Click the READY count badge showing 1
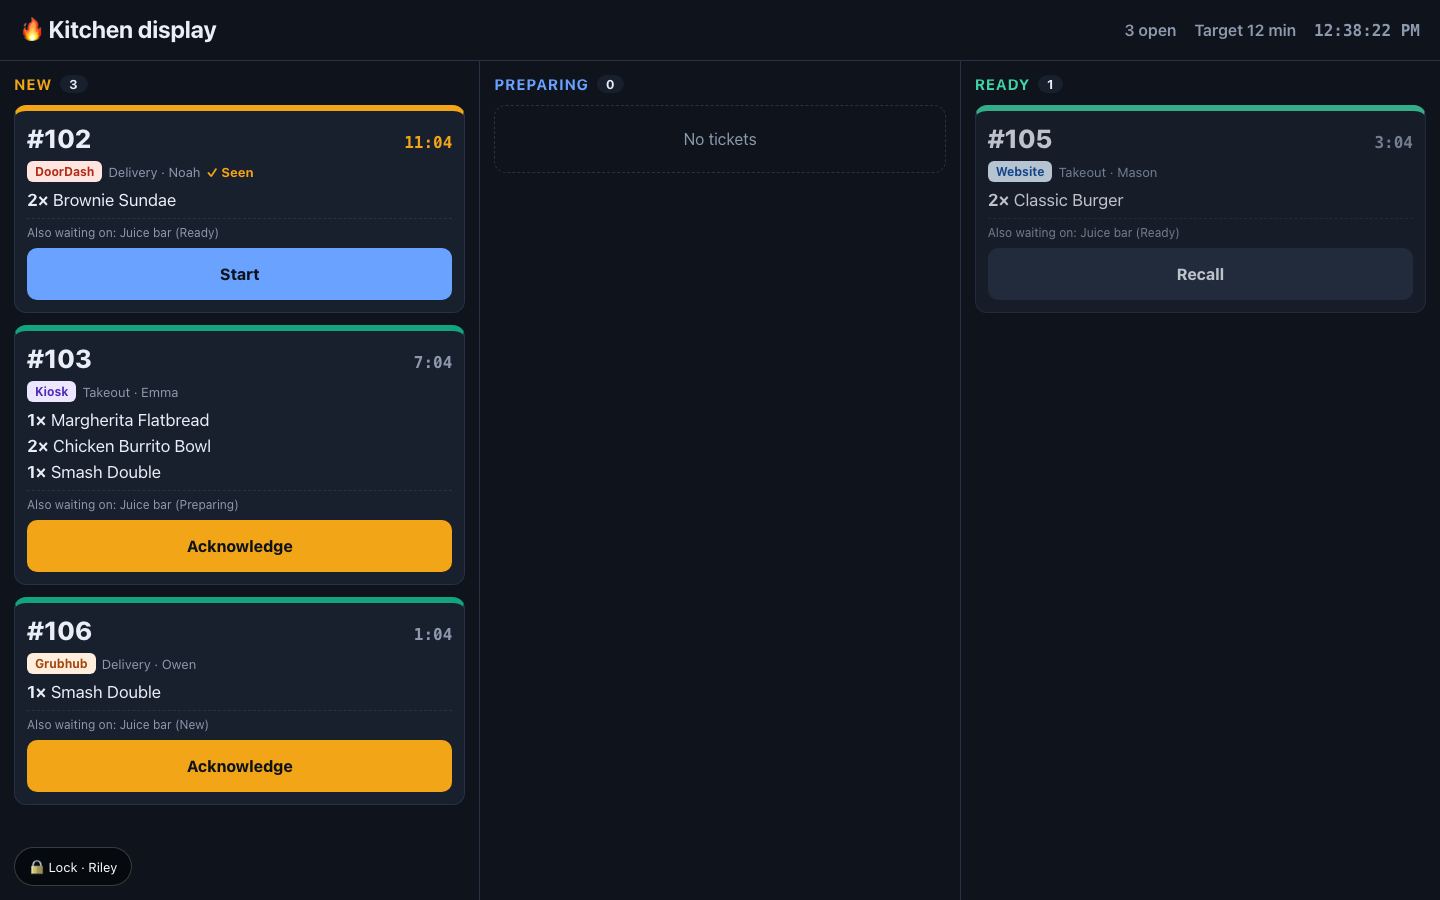Viewport: 1440px width, 900px height. coord(1050,85)
